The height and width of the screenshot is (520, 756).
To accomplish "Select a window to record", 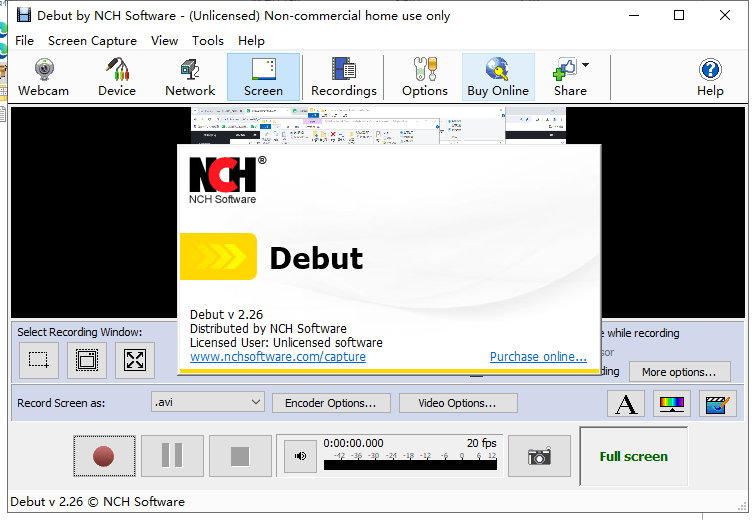I will [87, 360].
